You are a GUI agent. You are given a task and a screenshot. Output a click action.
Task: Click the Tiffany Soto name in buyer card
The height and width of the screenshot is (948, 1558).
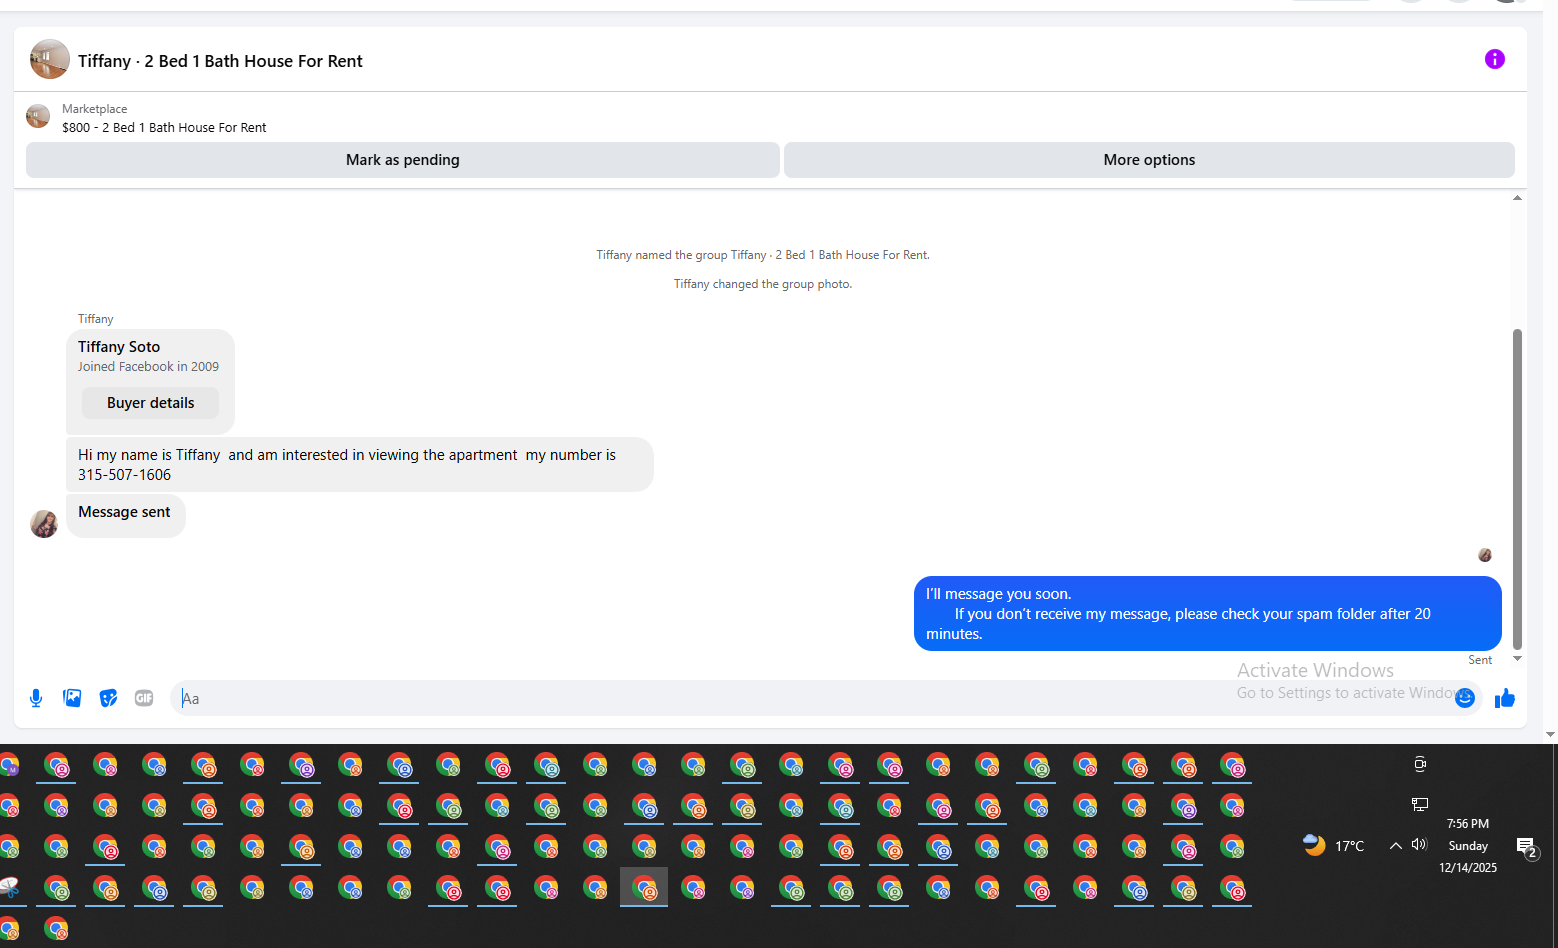(119, 347)
